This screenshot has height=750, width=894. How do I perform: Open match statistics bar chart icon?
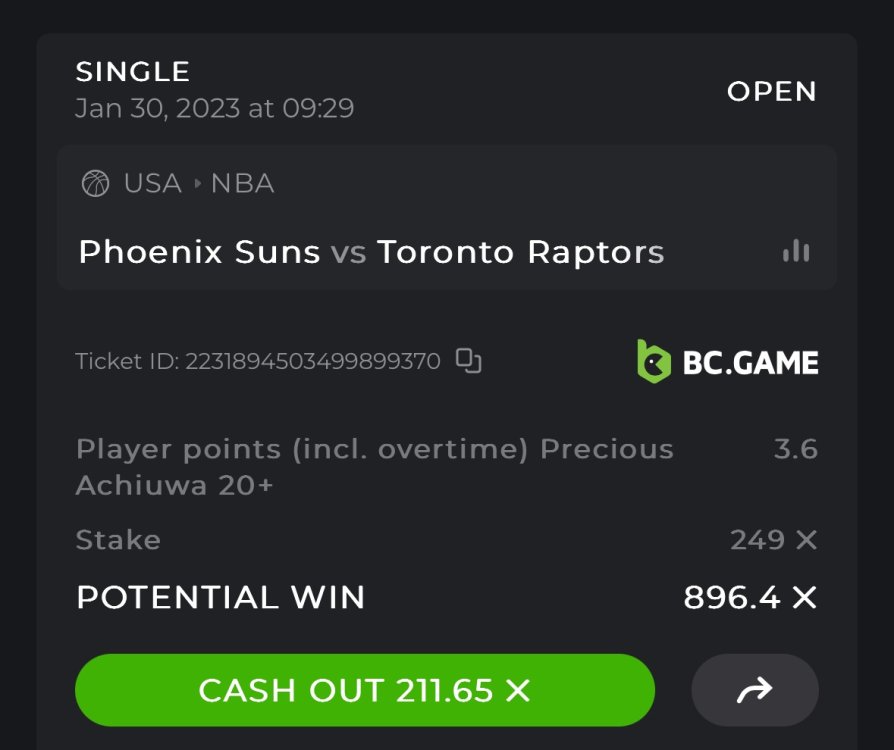coord(796,251)
